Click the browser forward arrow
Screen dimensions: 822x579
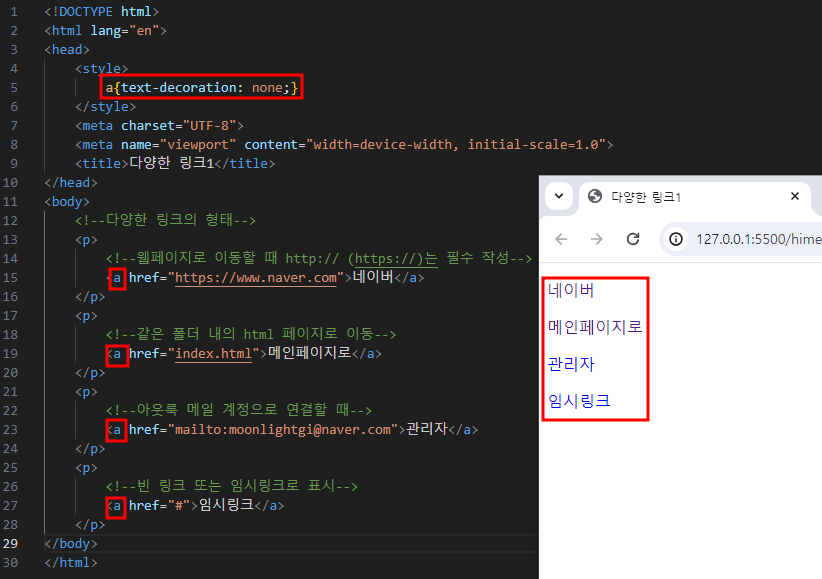point(597,239)
